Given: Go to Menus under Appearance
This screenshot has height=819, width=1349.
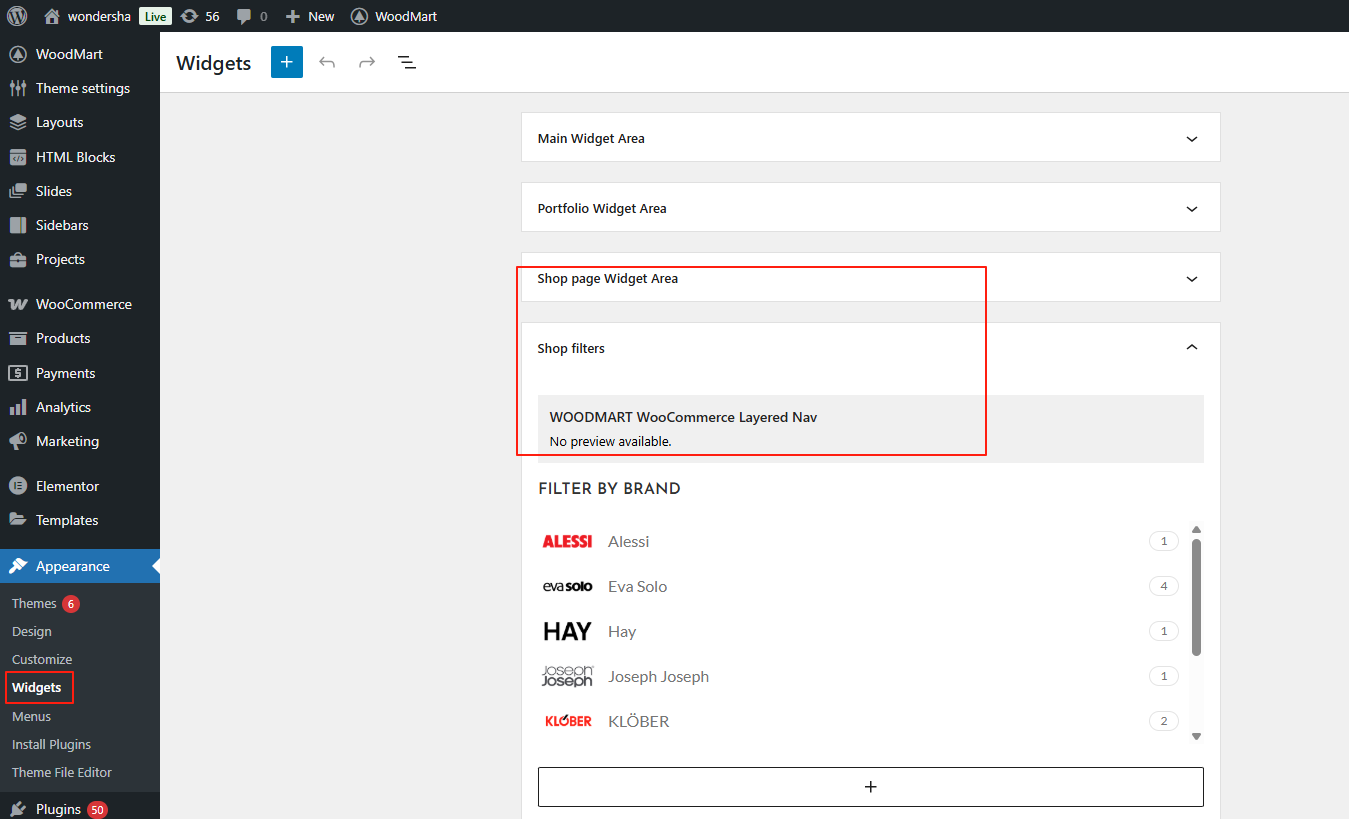Looking at the screenshot, I should point(31,716).
